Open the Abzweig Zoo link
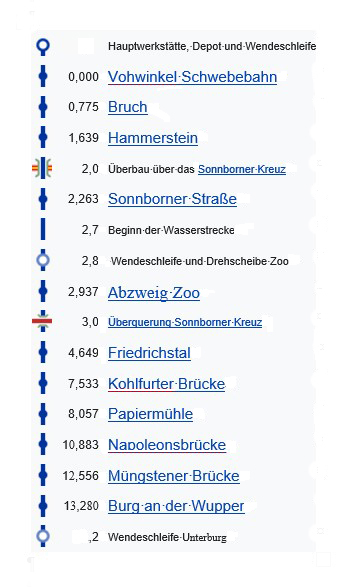This screenshot has width=363, height=587. tap(154, 293)
